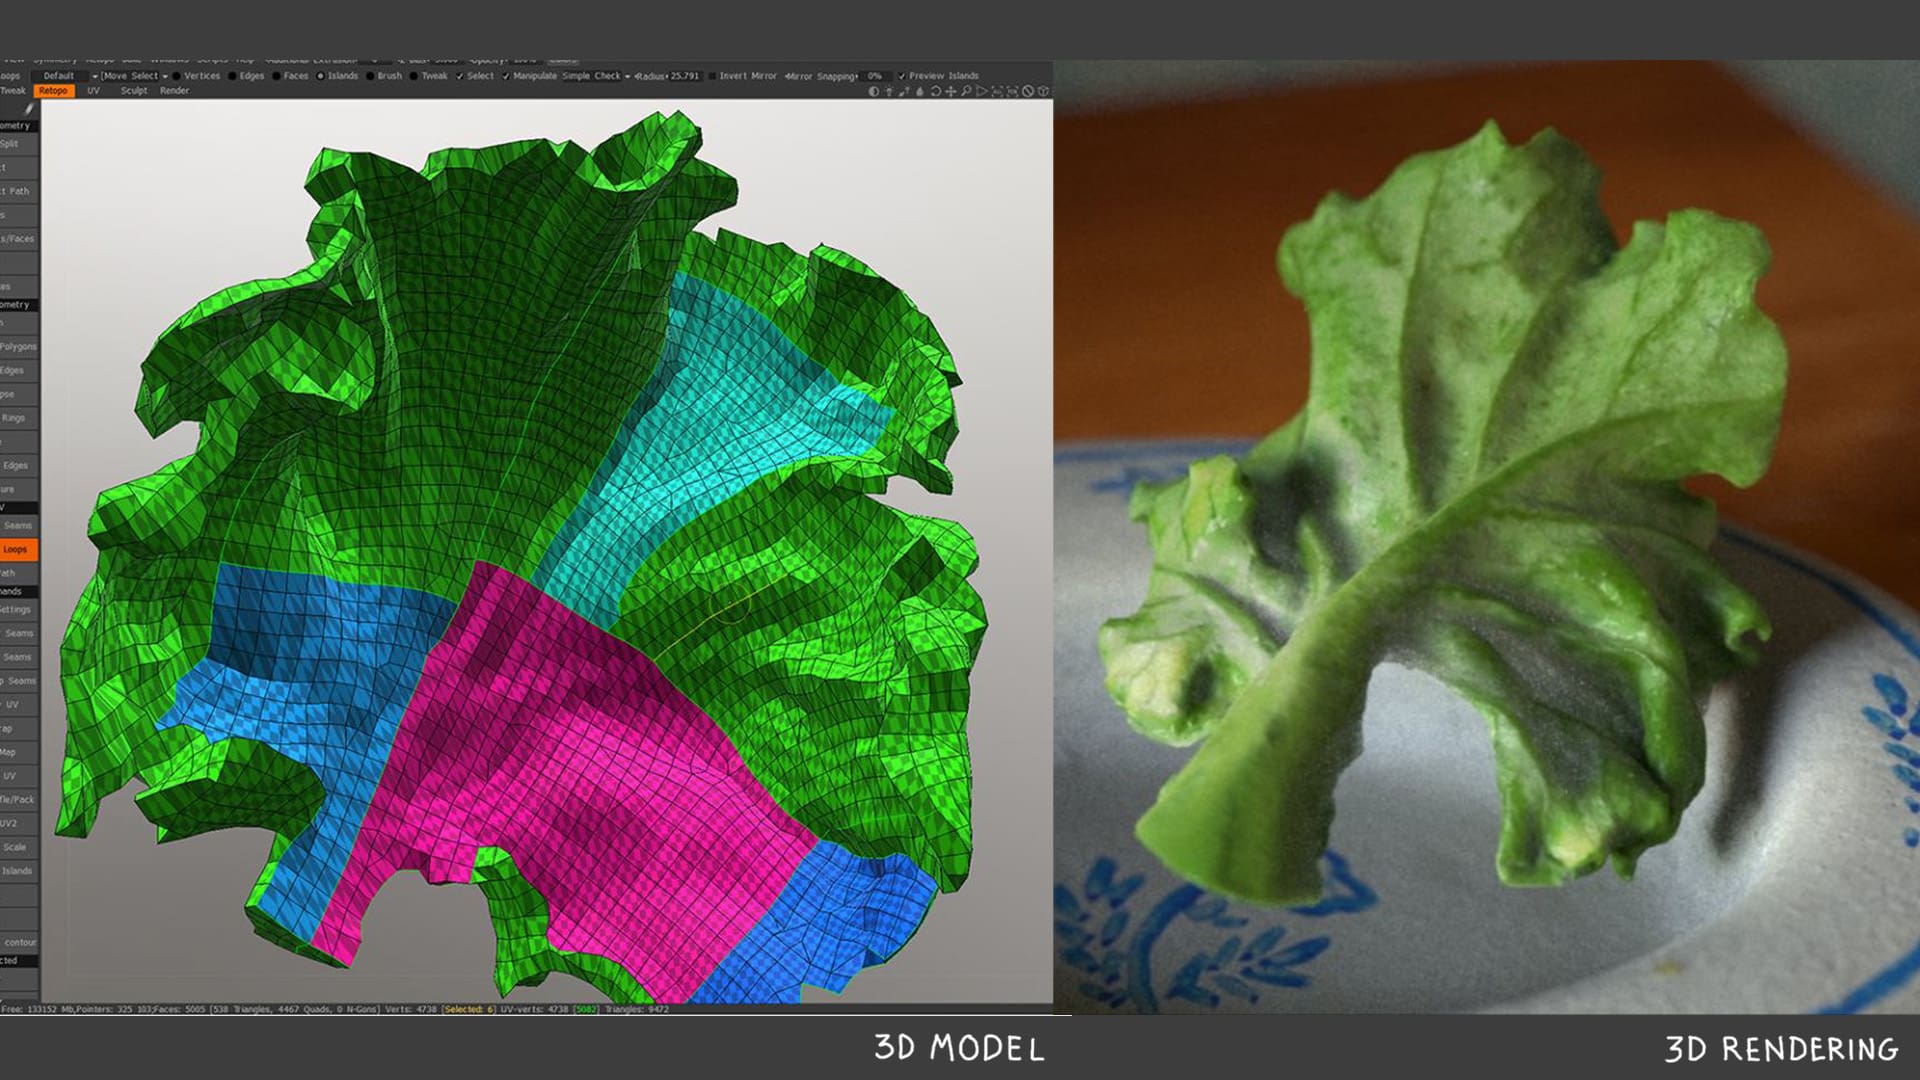Select the Faces selection mode

291,76
